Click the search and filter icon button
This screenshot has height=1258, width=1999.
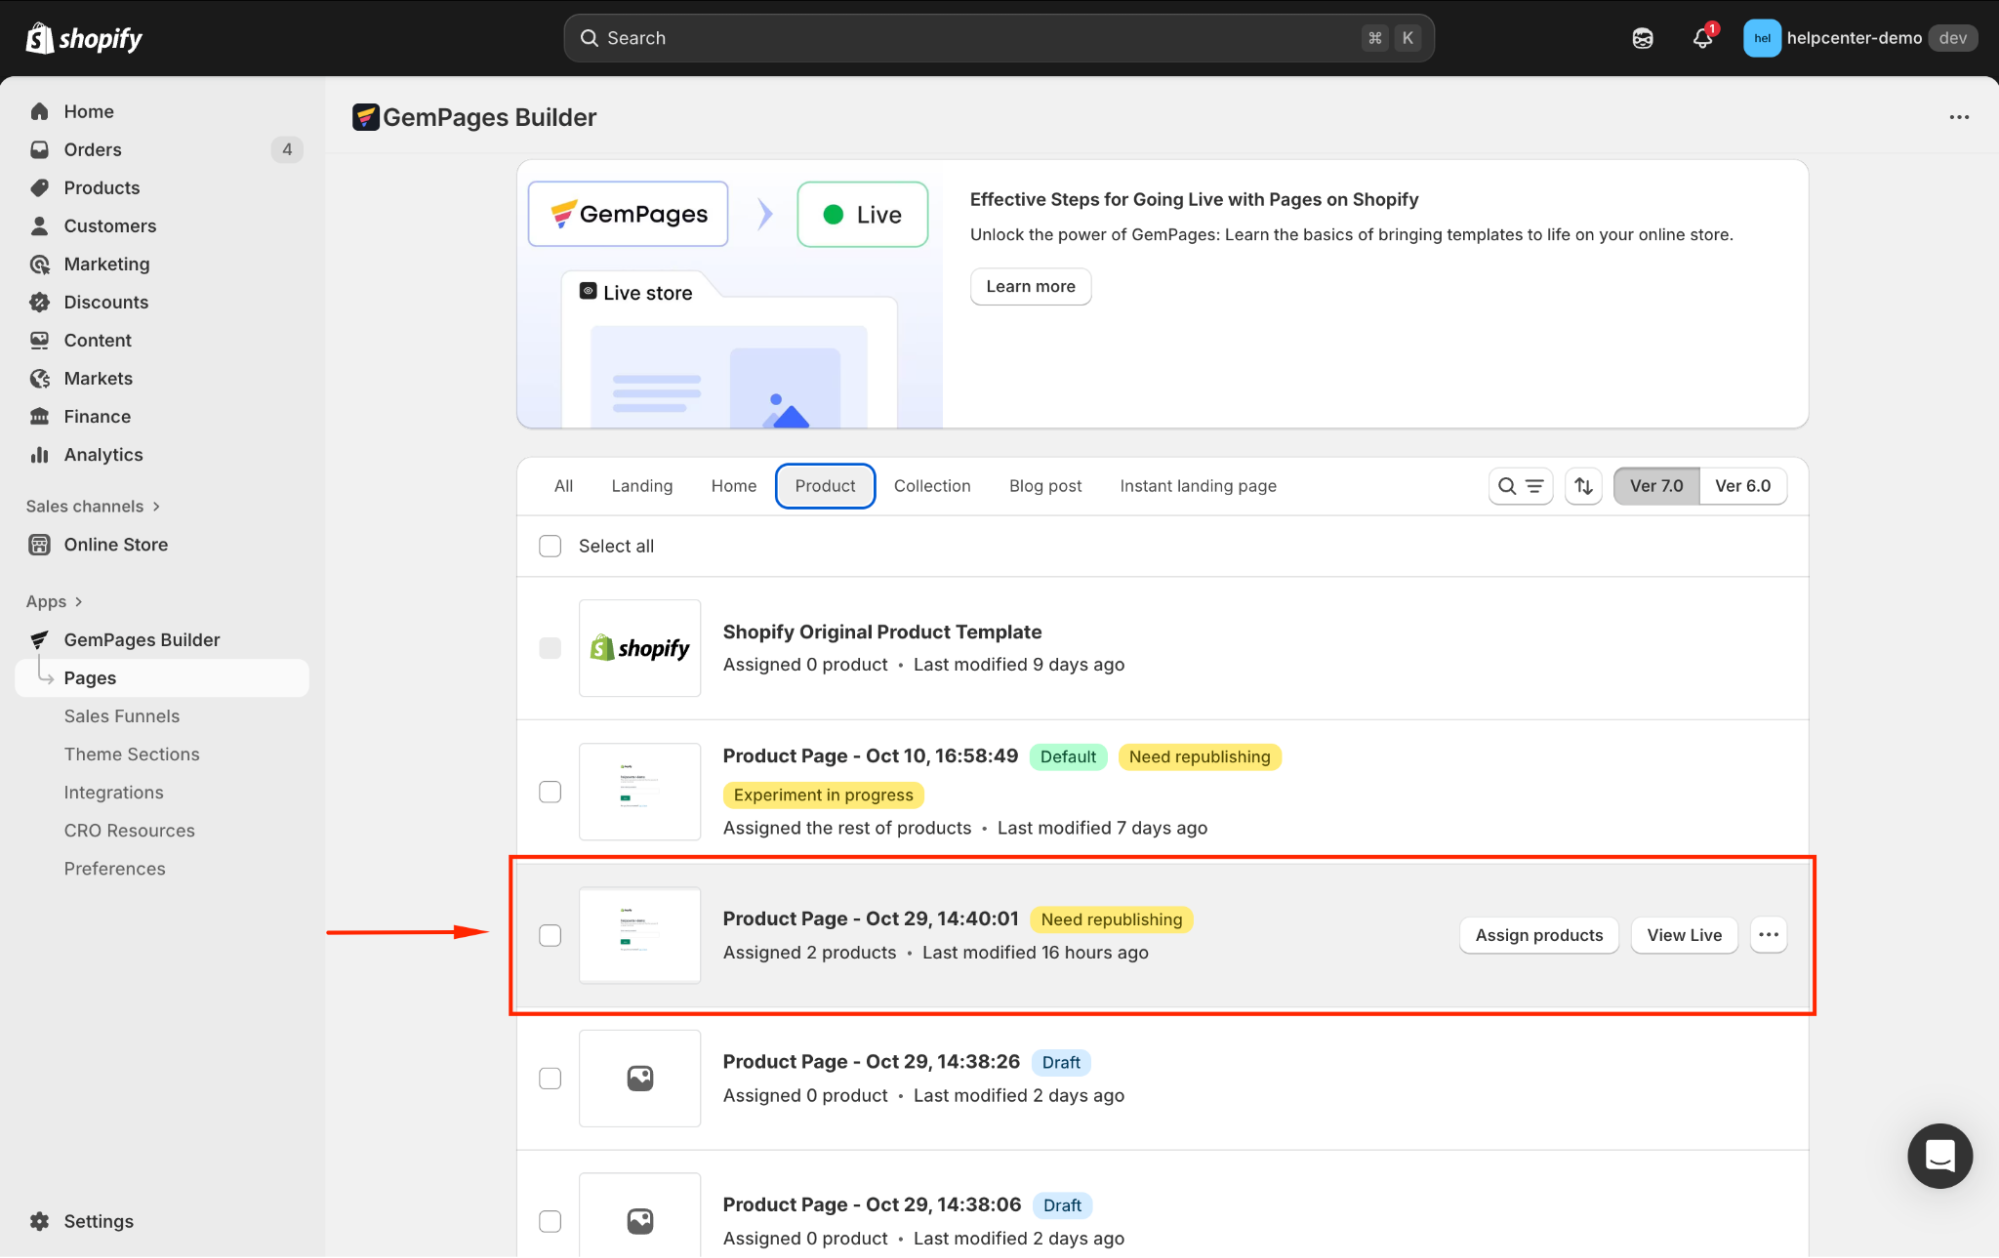click(x=1519, y=486)
